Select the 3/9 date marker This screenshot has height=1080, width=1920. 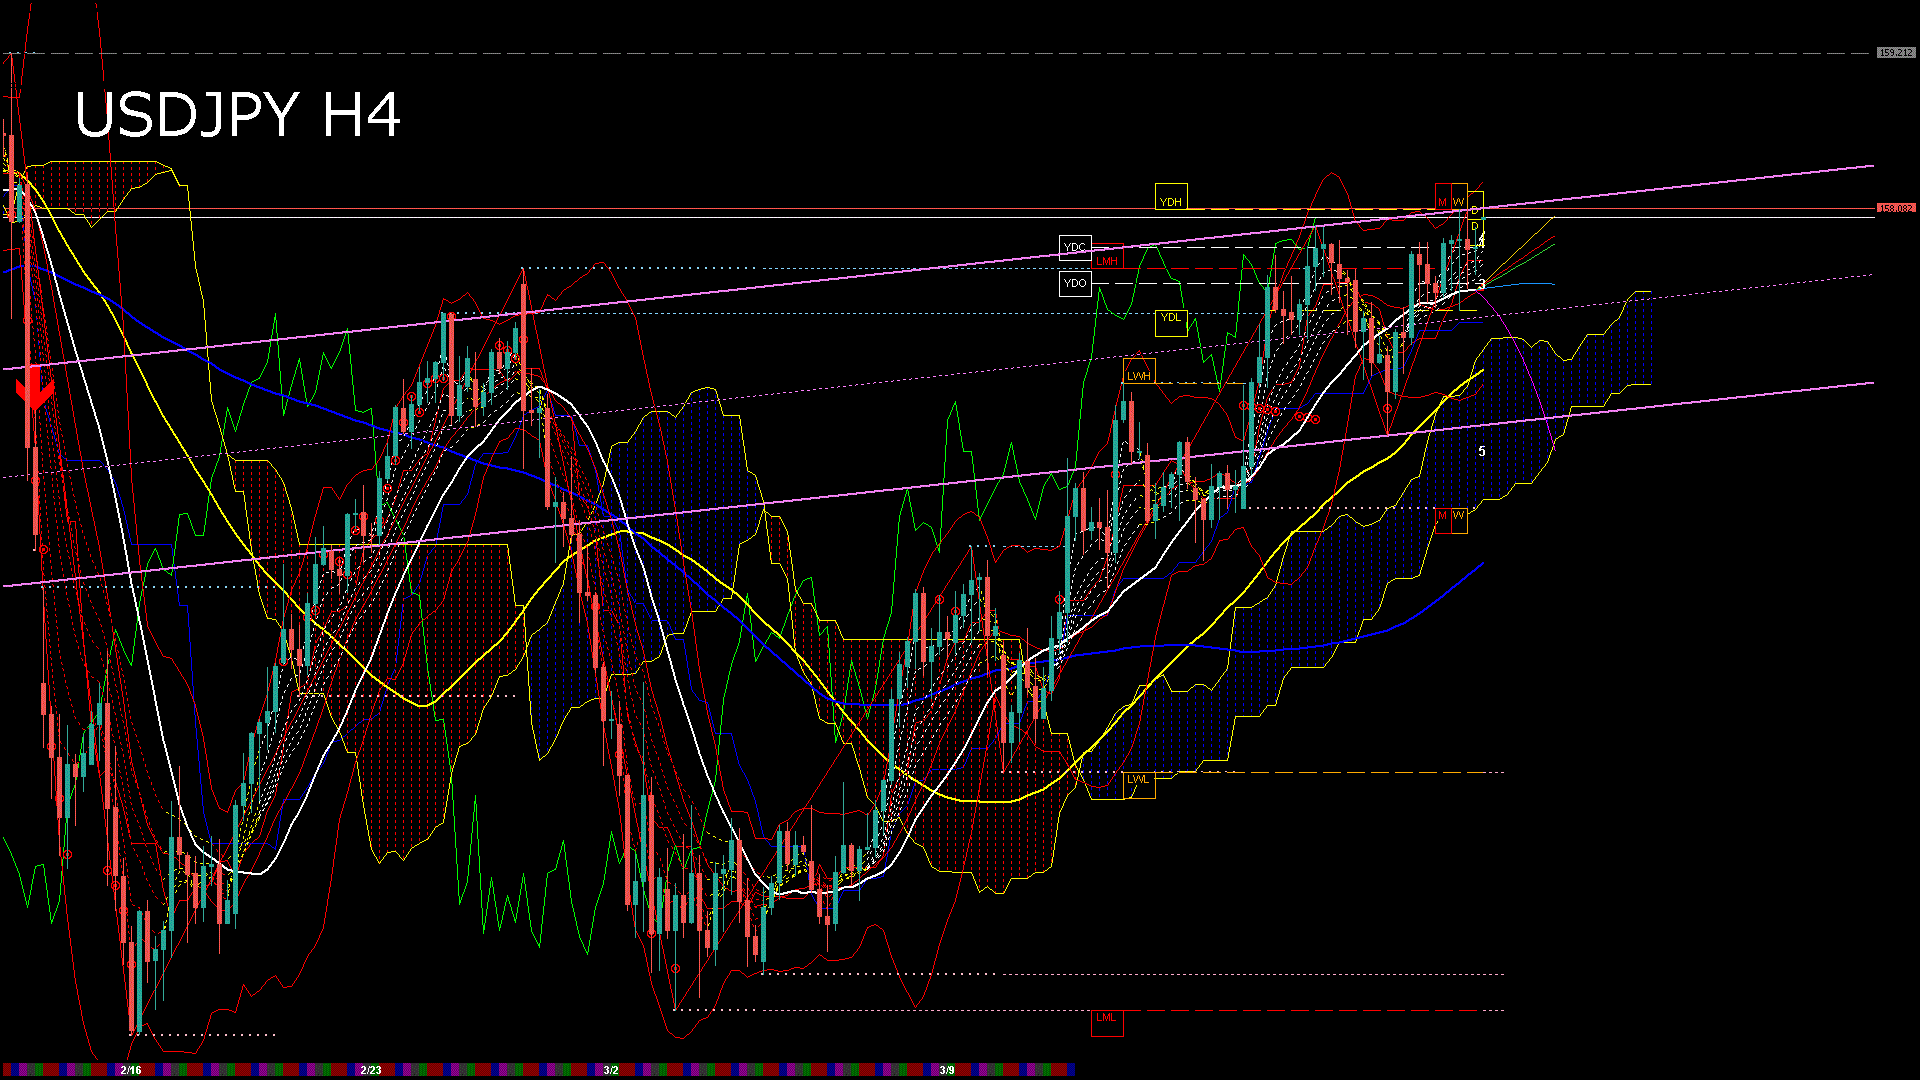(947, 1070)
